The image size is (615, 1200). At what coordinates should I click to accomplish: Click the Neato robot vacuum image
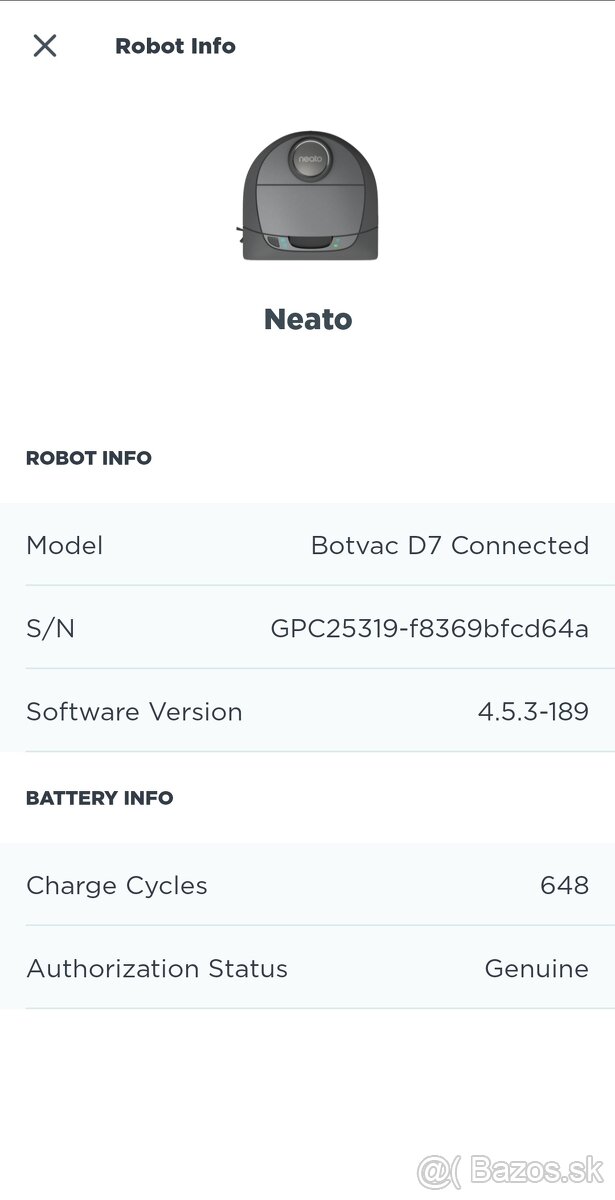308,198
